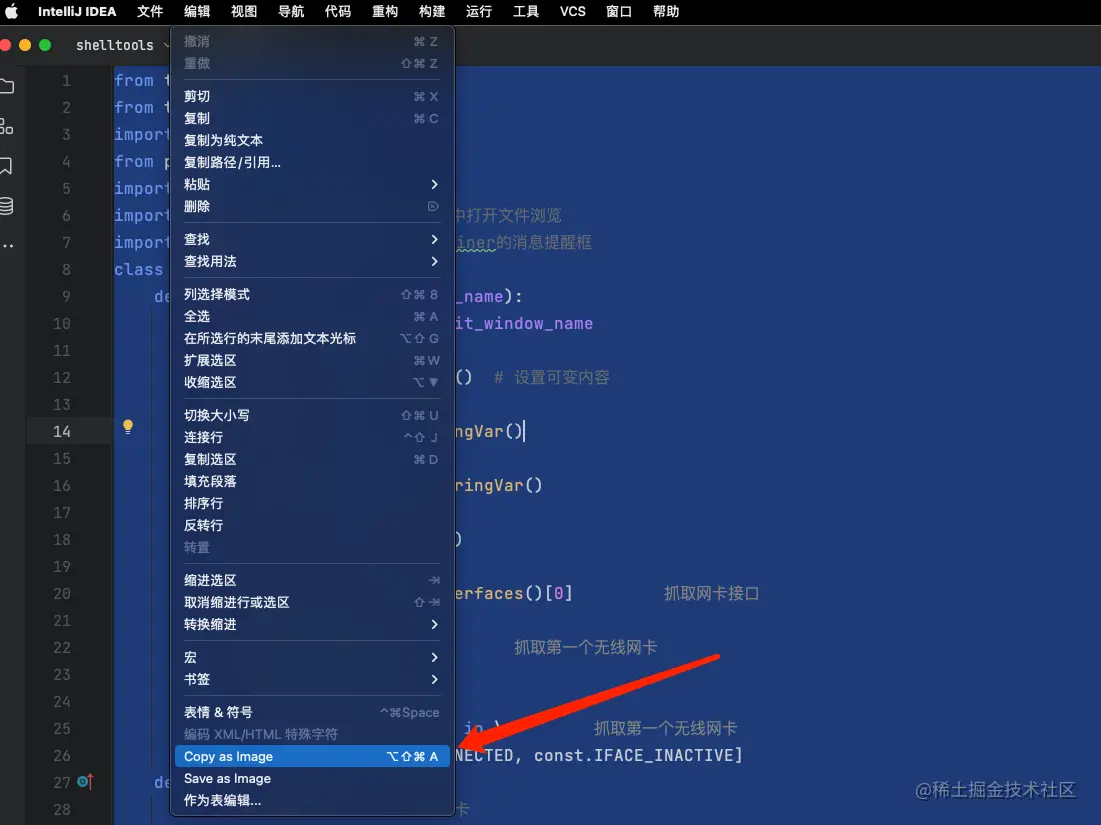1101x825 pixels.
Task: Choose 扩展选区 menu entry
Action: coord(312,360)
